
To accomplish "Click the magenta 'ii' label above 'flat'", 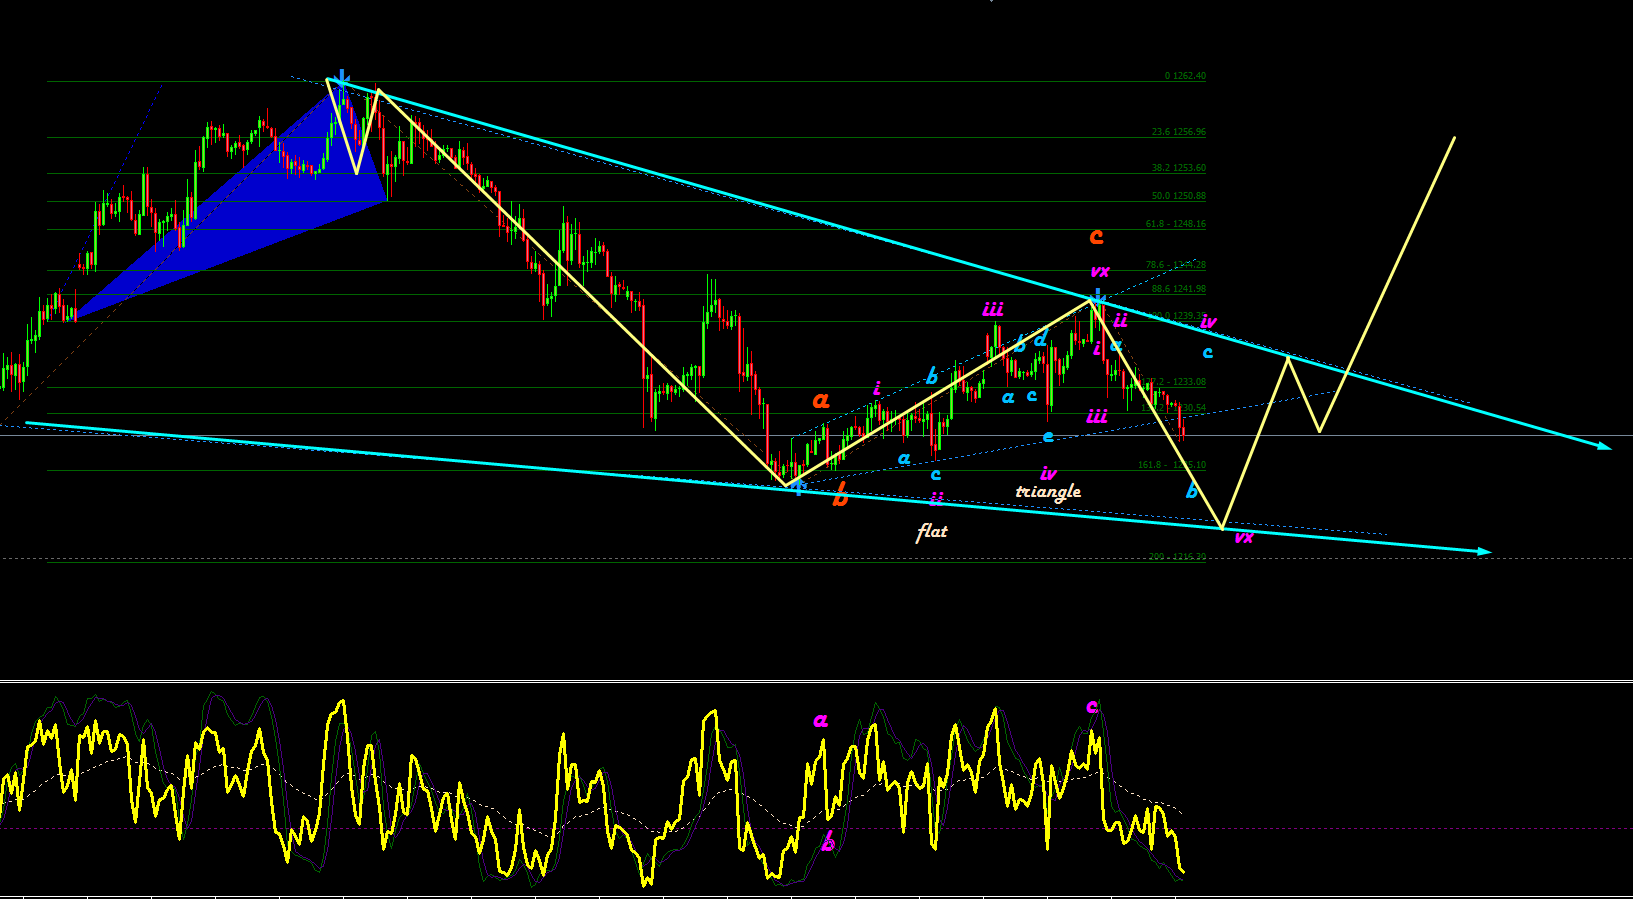I will click(936, 497).
